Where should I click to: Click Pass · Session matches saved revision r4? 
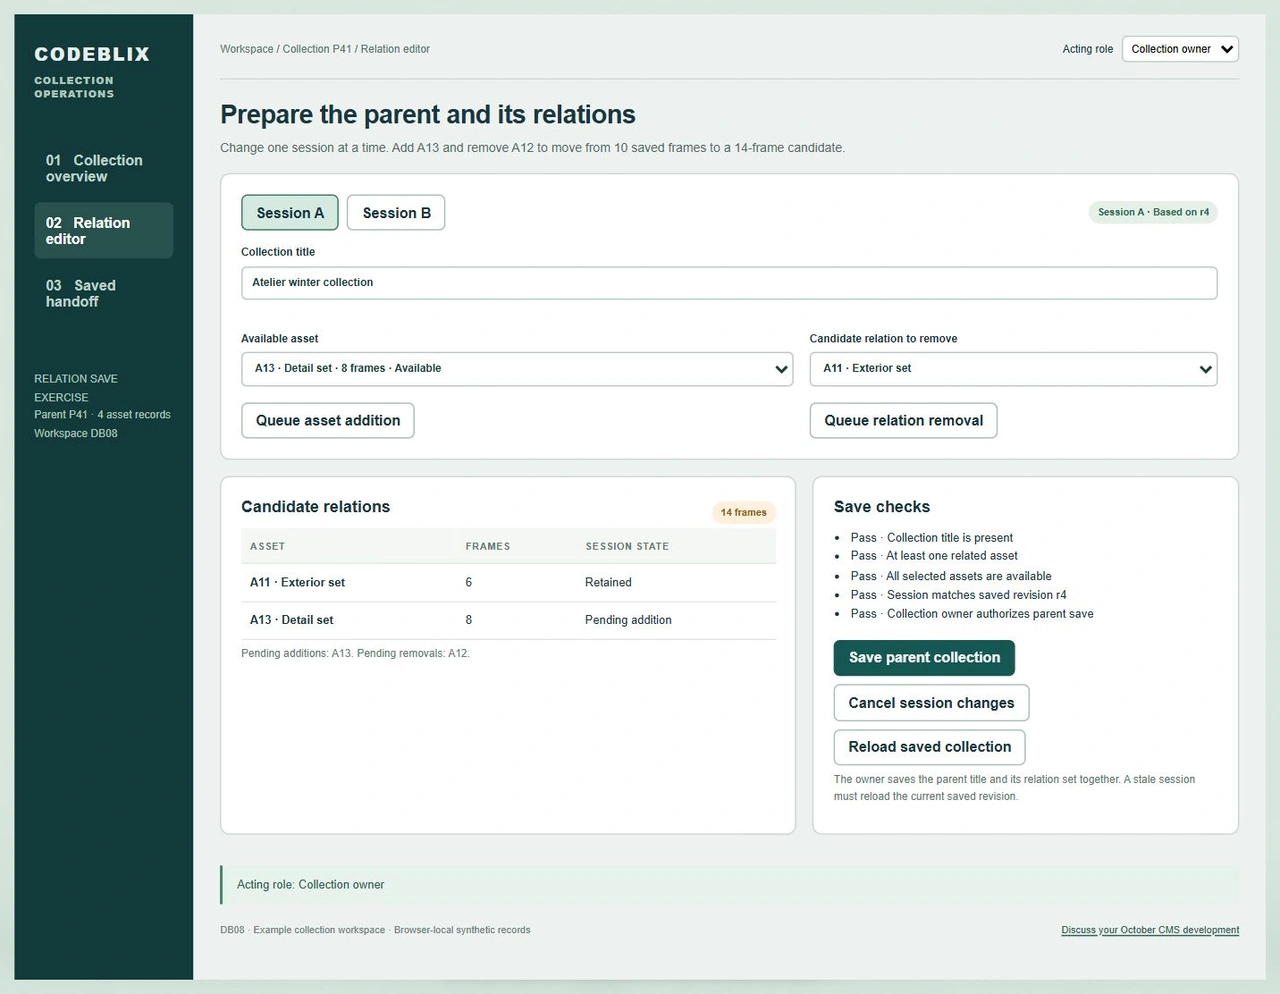[x=958, y=595]
